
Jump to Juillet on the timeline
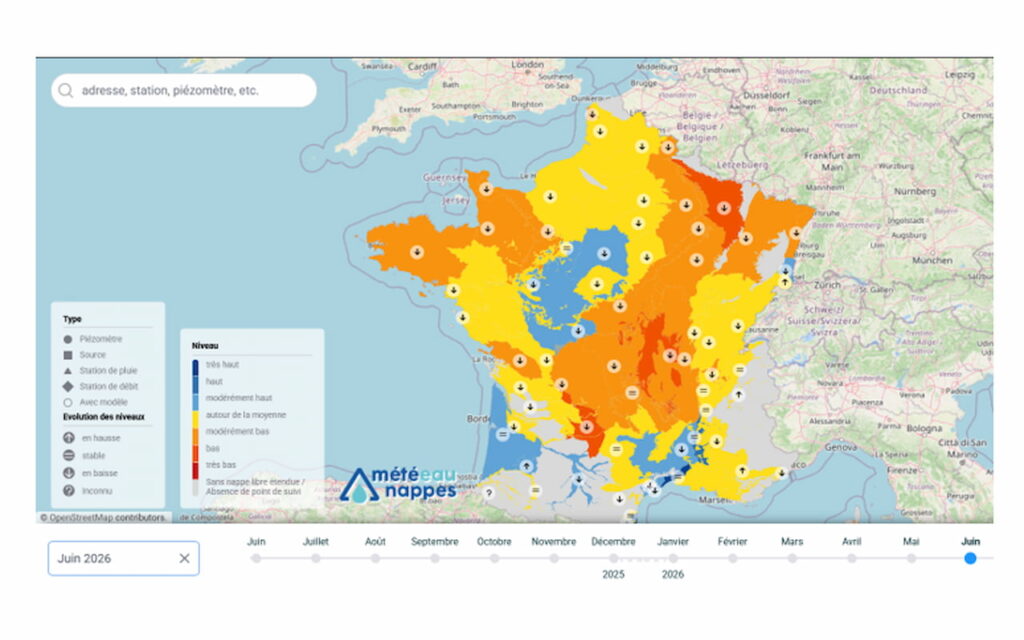tap(315, 558)
